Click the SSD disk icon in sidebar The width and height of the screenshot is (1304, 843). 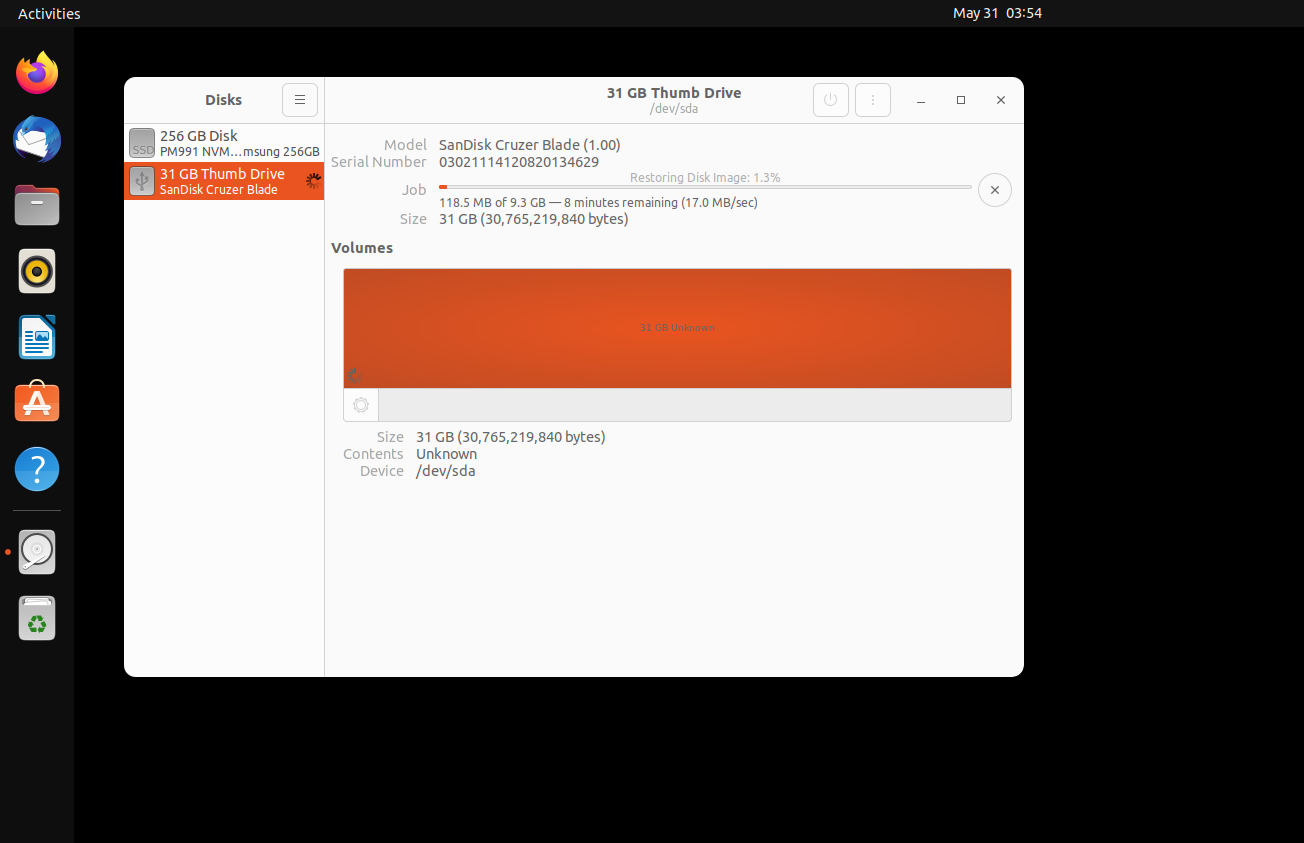[143, 143]
